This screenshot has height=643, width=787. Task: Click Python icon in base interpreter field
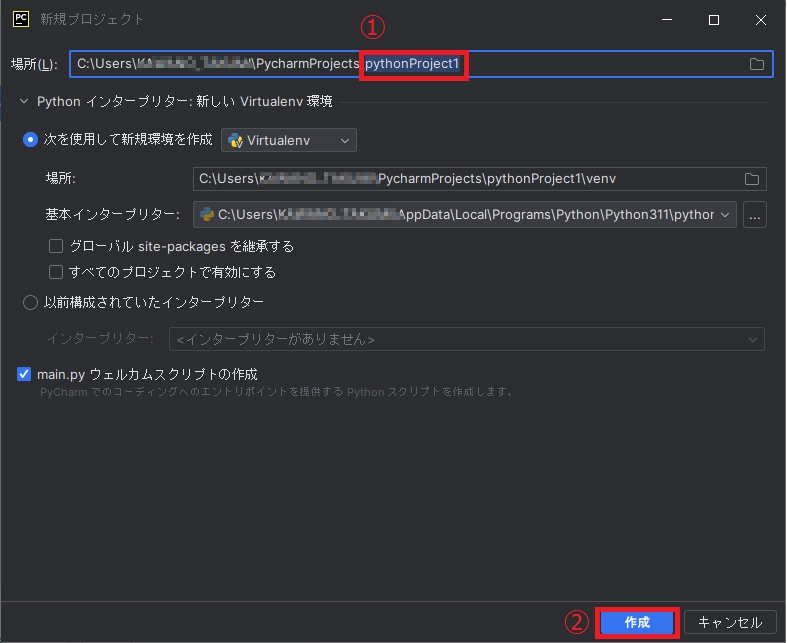[x=207, y=214]
